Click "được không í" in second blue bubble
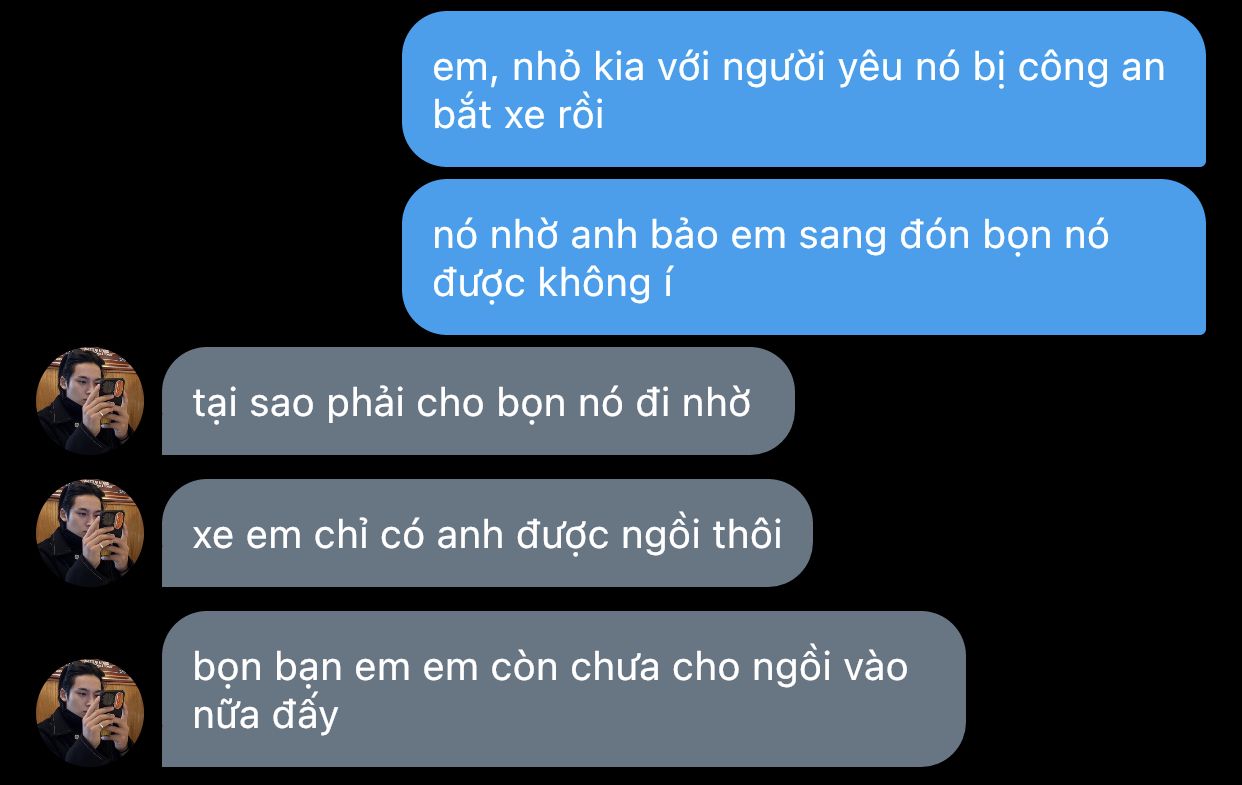 click(553, 284)
